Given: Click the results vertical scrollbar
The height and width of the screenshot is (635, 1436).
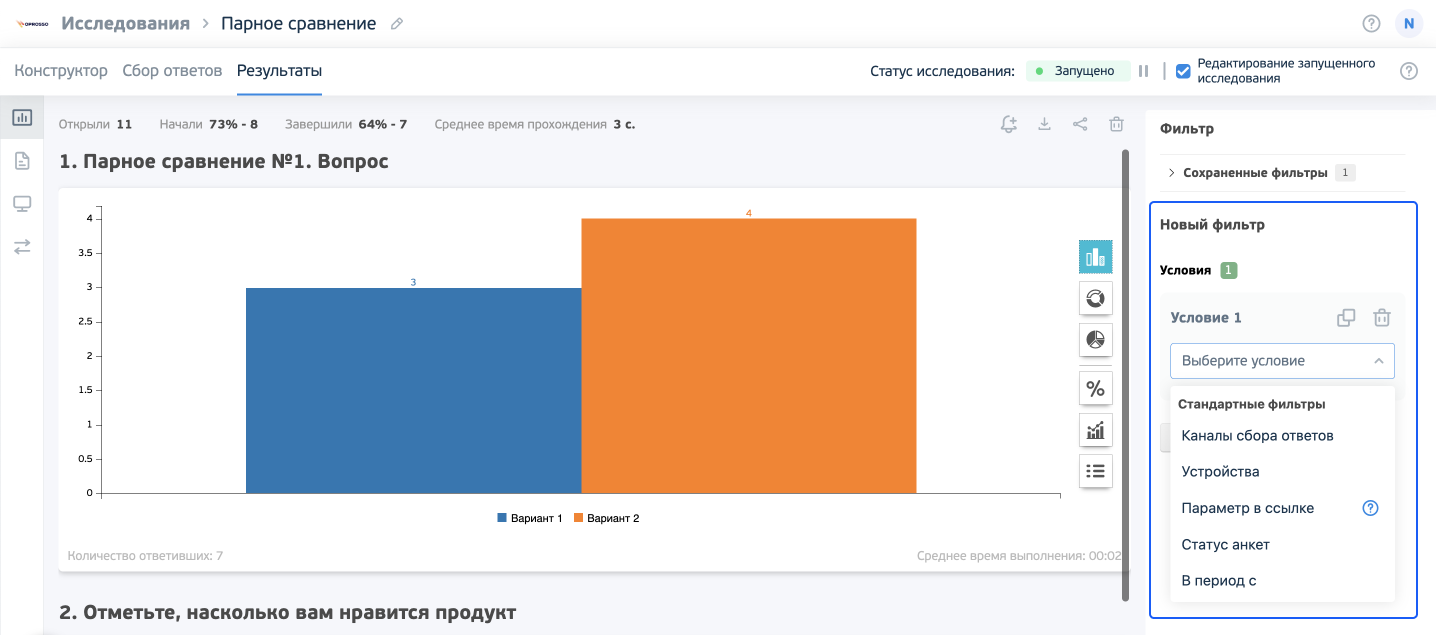Looking at the screenshot, I should pyautogui.click(x=1126, y=375).
